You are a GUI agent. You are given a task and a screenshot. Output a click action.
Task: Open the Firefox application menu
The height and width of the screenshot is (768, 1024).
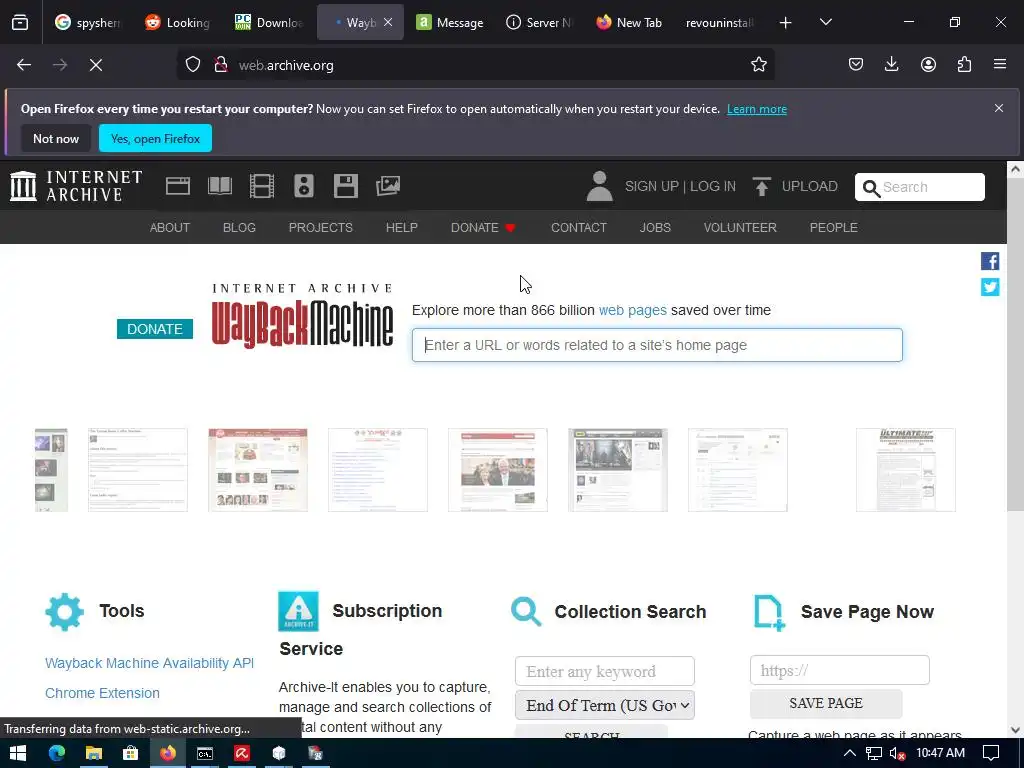tap(1000, 65)
